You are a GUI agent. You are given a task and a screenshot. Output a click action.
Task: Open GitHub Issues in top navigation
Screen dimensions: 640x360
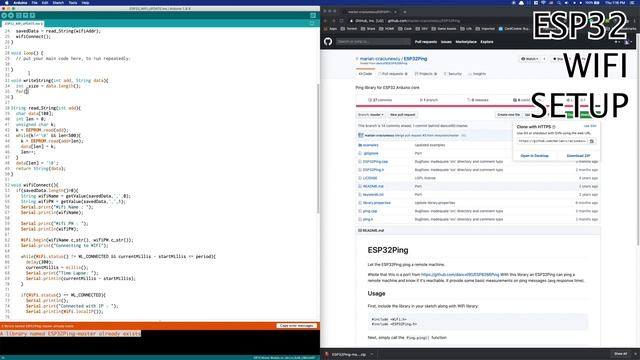[x=446, y=42]
